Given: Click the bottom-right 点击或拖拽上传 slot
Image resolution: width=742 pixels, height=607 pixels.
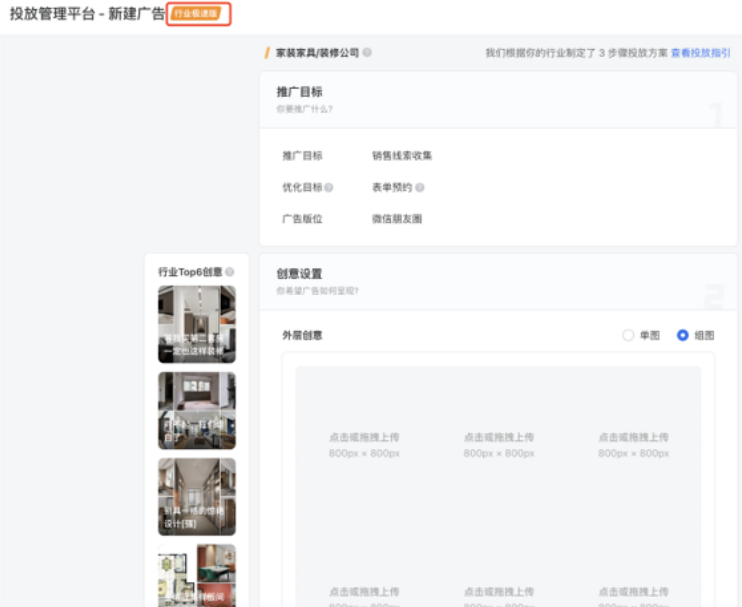Looking at the screenshot, I should pyautogui.click(x=634, y=591).
